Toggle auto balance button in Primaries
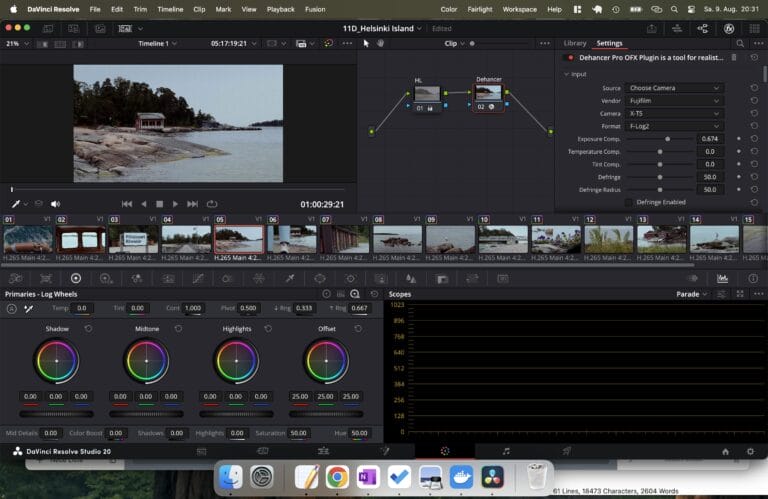Viewport: 768px width, 499px height. (x=12, y=309)
